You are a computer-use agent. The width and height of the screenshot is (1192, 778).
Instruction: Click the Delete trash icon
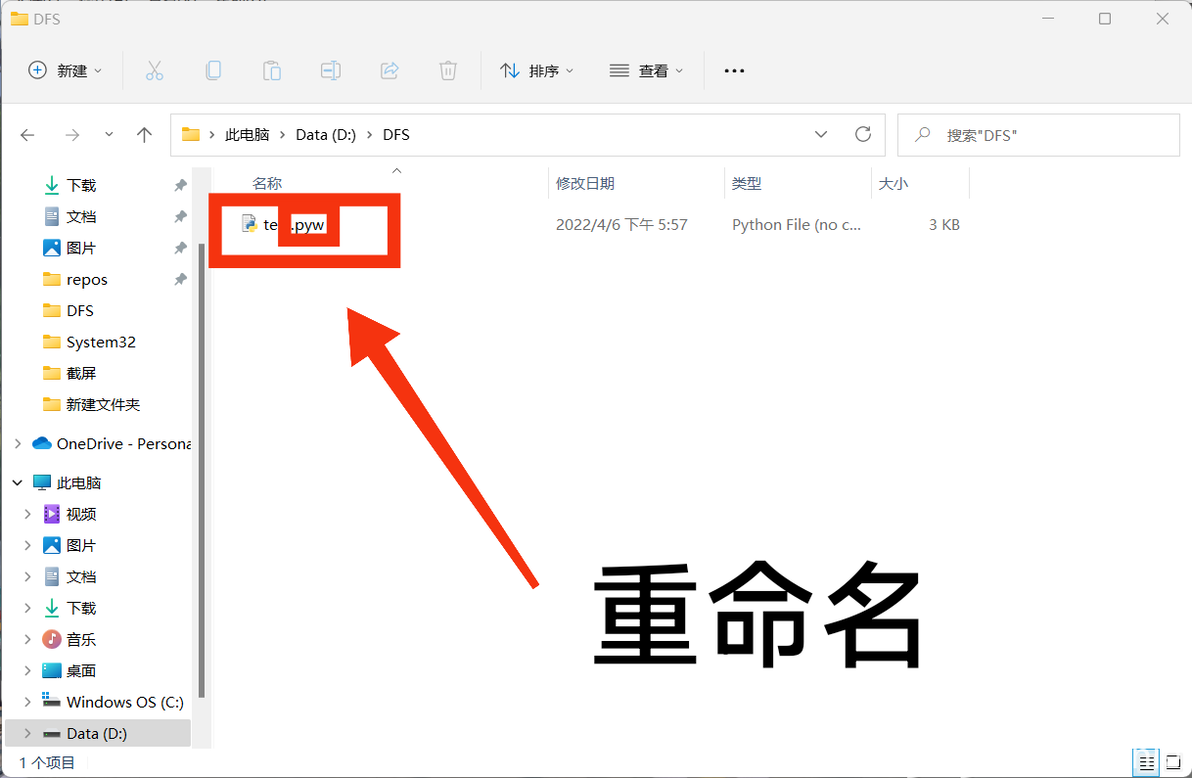pyautogui.click(x=448, y=71)
